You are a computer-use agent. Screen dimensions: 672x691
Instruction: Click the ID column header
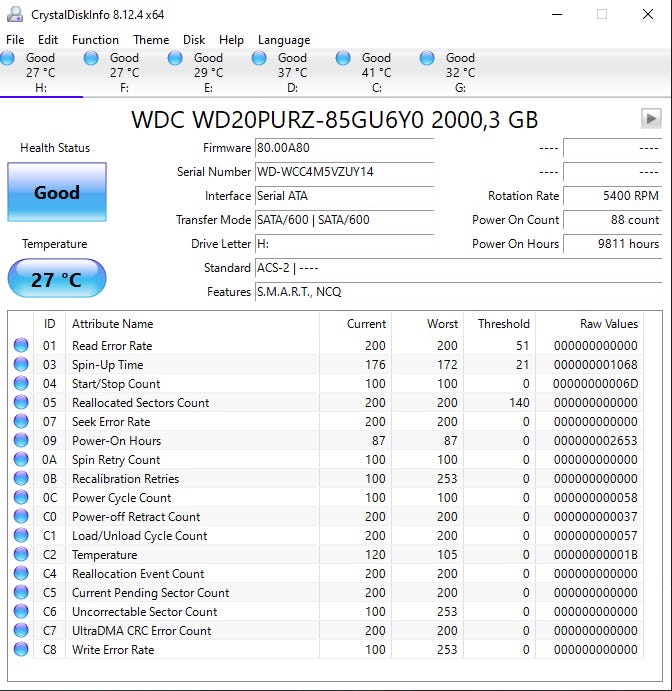(x=49, y=324)
